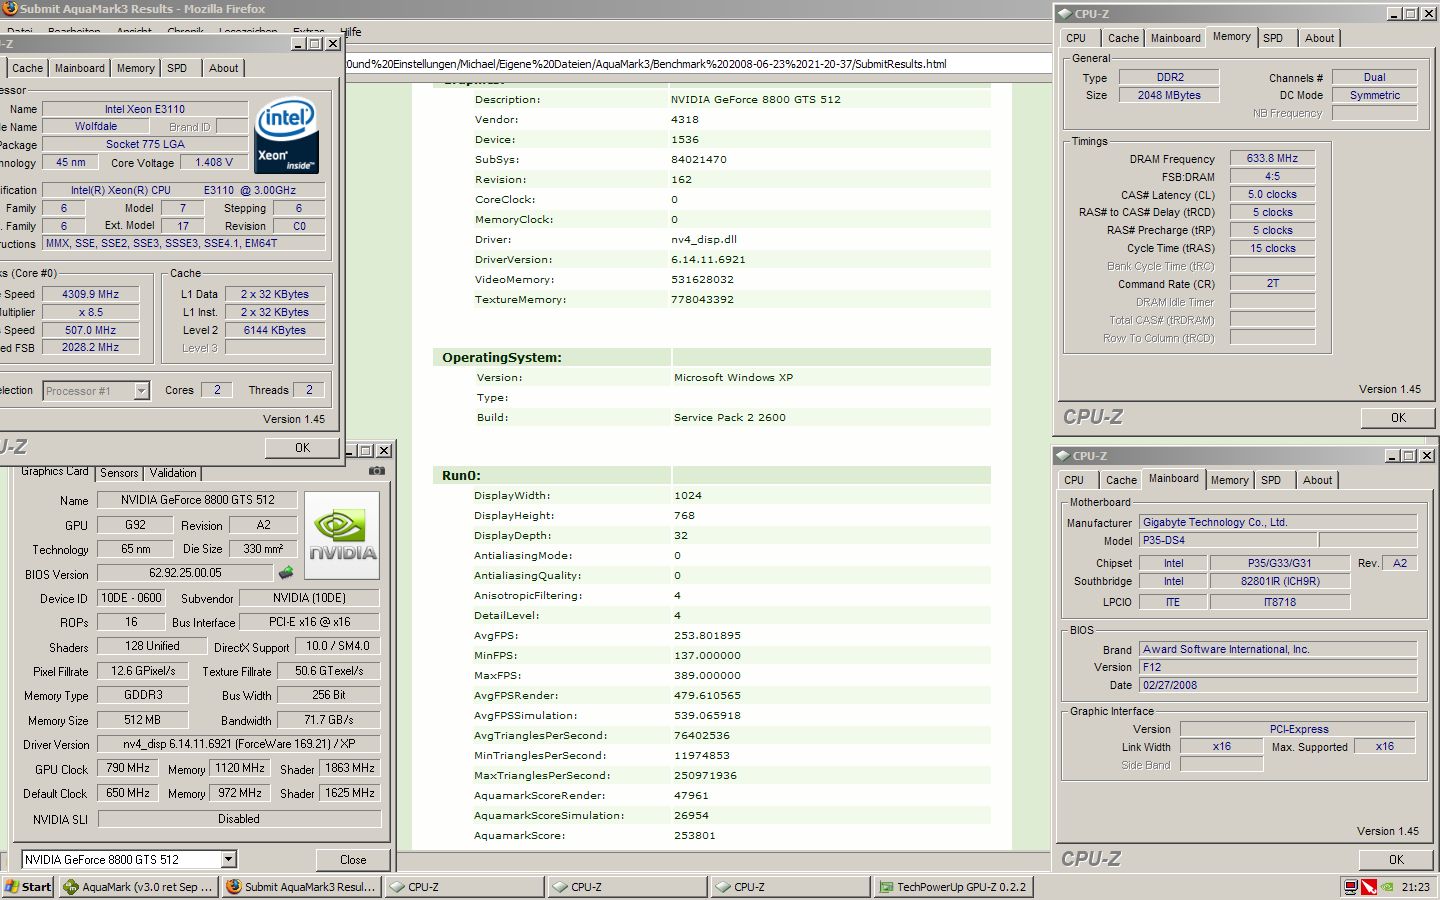Click the third CPU-Z taskbar button

(790, 887)
